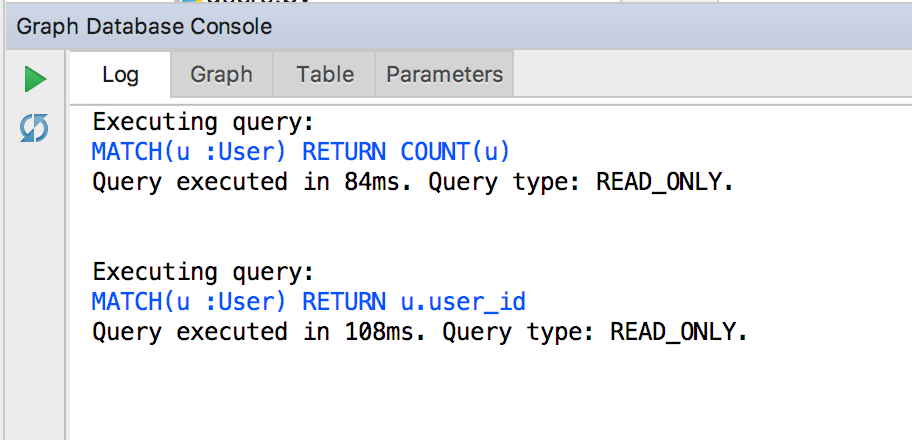Image resolution: width=912 pixels, height=440 pixels.
Task: Select the query MATCH(u :User) RETURN u.user_id
Action: click(309, 302)
